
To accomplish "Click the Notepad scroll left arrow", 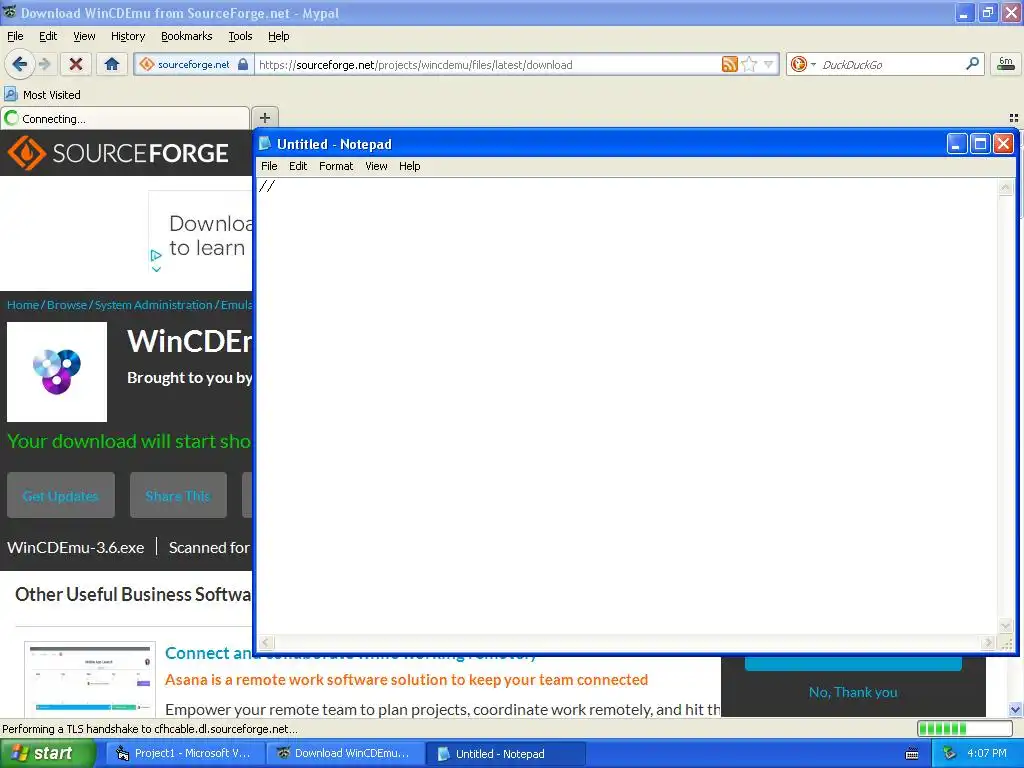I will click(266, 643).
